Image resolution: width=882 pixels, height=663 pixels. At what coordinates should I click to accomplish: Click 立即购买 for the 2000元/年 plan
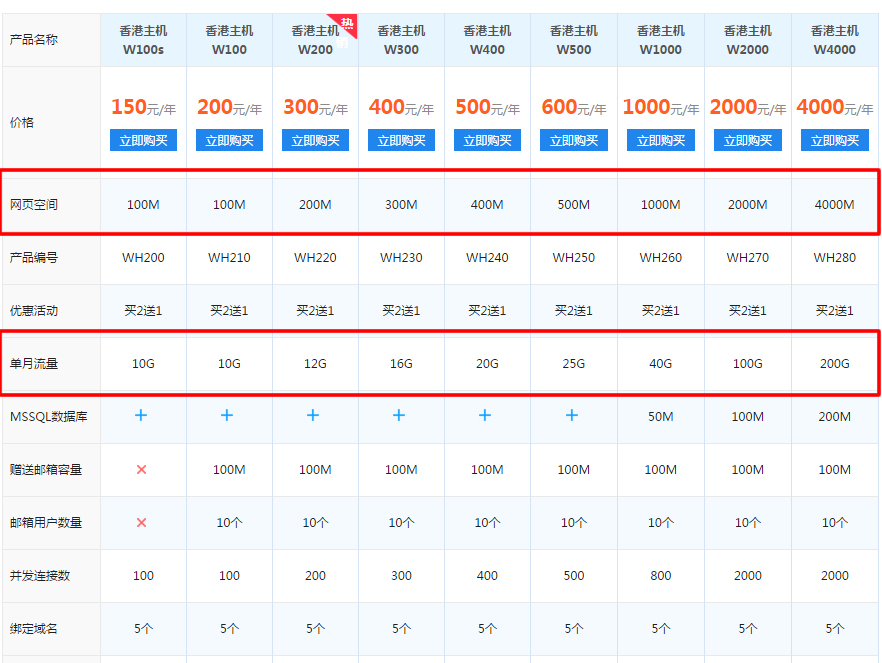click(x=748, y=141)
